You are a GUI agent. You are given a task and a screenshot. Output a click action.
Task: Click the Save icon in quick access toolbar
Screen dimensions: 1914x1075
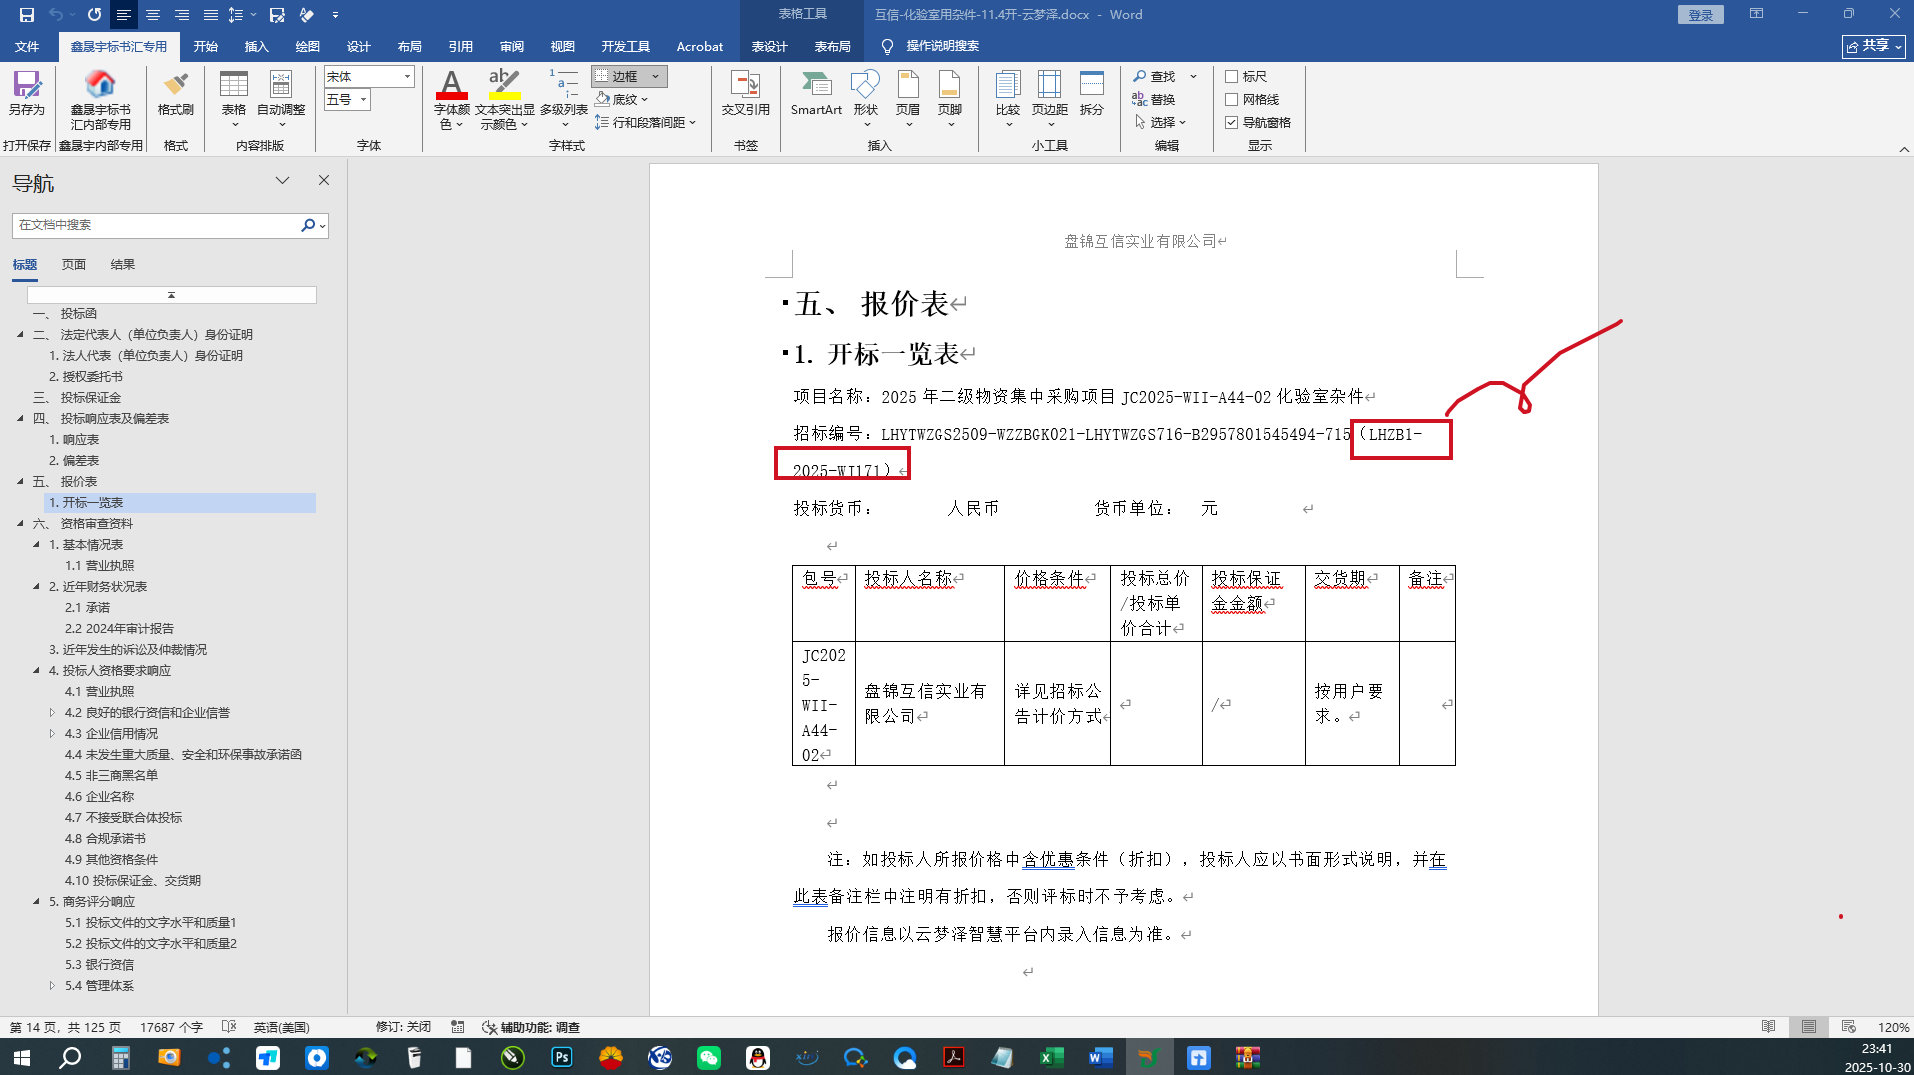point(27,15)
